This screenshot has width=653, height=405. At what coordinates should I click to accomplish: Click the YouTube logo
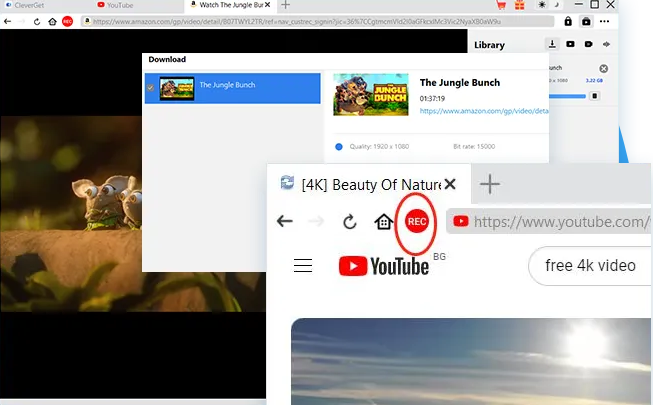click(x=384, y=266)
